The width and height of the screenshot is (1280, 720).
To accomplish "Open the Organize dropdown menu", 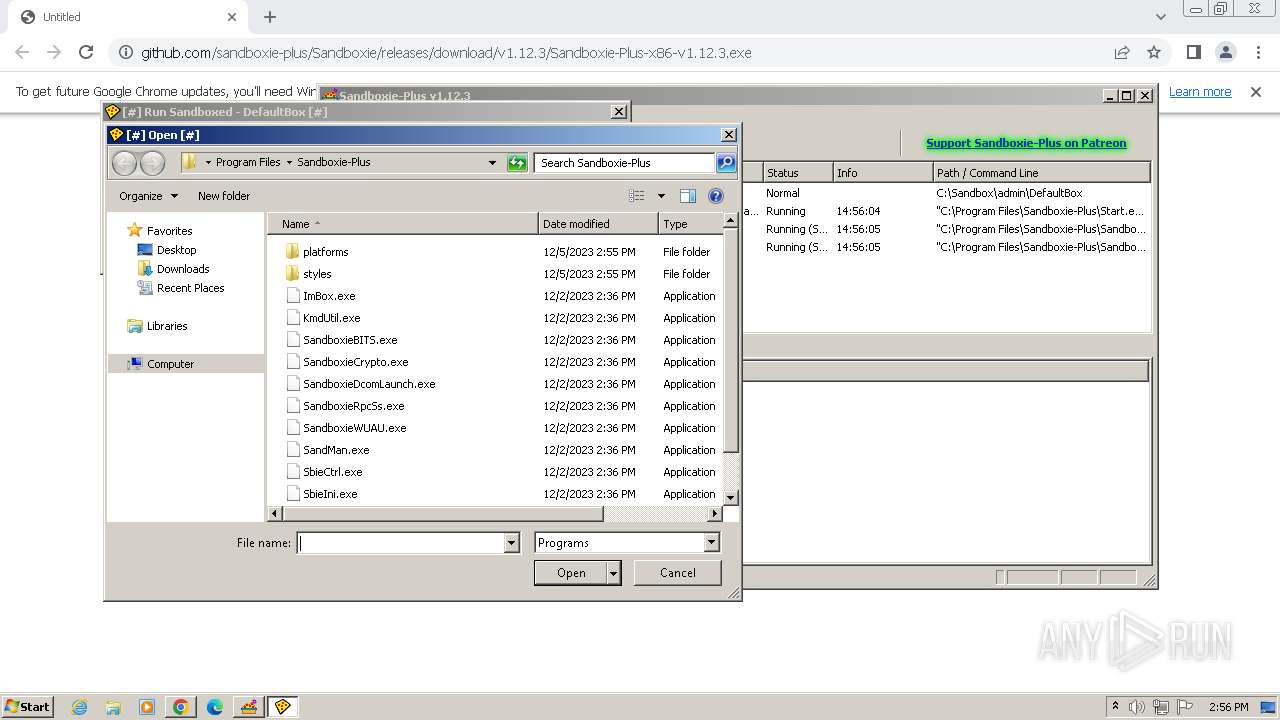I will [148, 196].
